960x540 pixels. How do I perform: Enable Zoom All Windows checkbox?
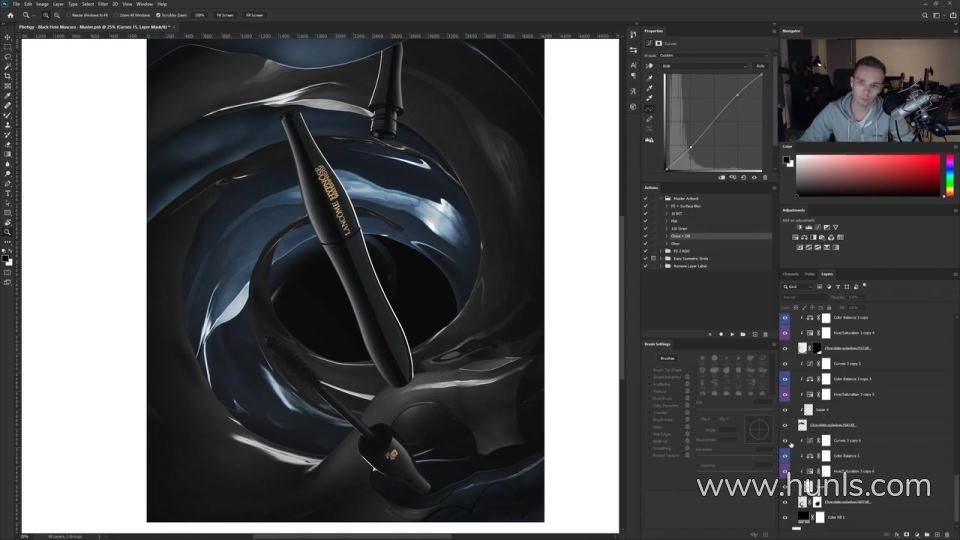[116, 15]
